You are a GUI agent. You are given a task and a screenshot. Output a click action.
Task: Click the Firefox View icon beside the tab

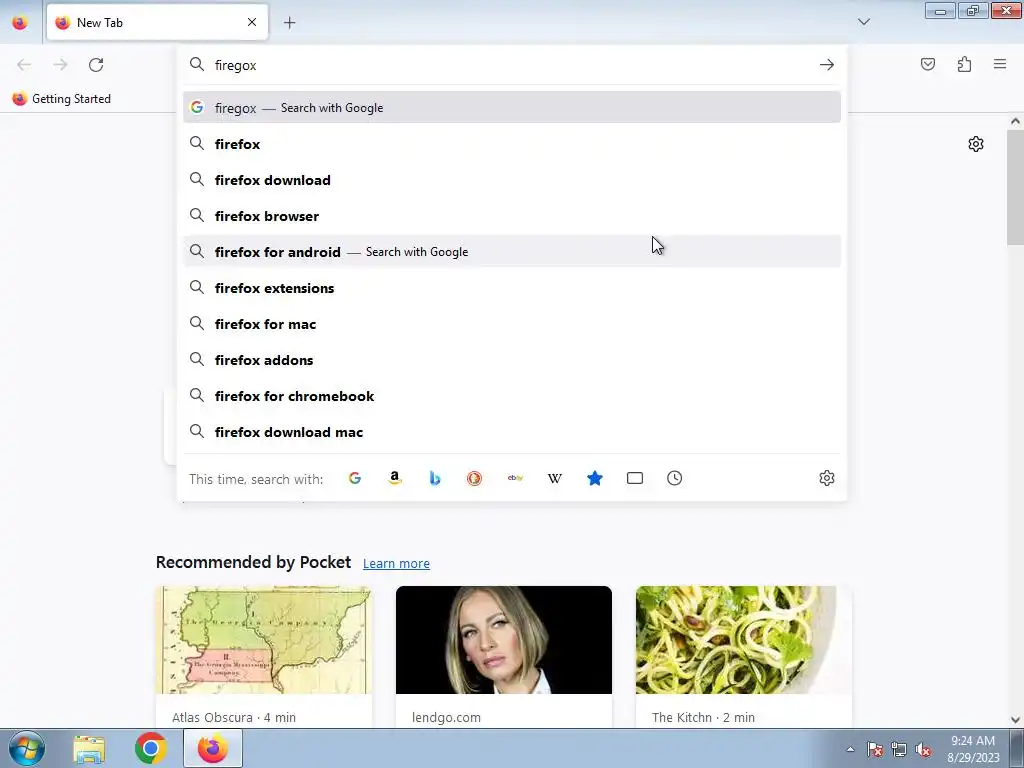click(20, 22)
